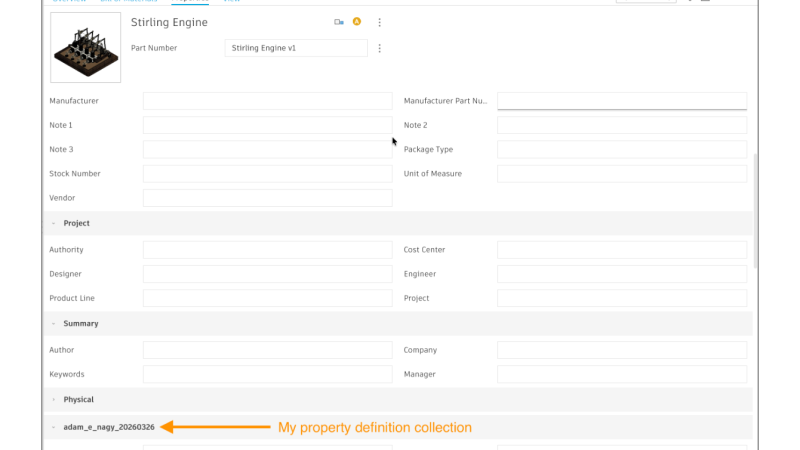Focus the Company input field
Image resolution: width=800 pixels, height=450 pixels.
[622, 350]
